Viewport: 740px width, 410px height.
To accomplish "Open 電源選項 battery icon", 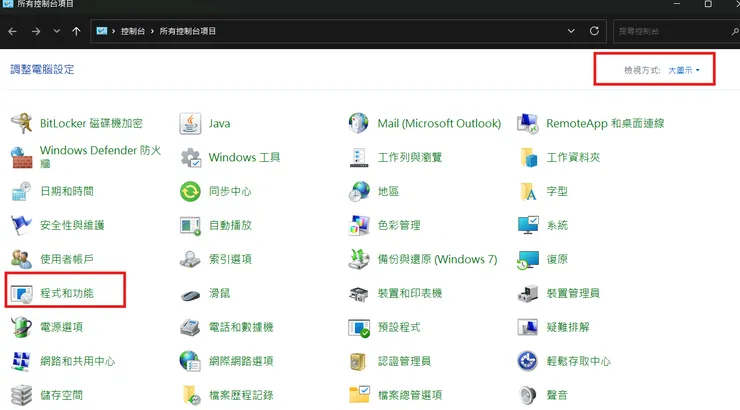I will coord(22,327).
